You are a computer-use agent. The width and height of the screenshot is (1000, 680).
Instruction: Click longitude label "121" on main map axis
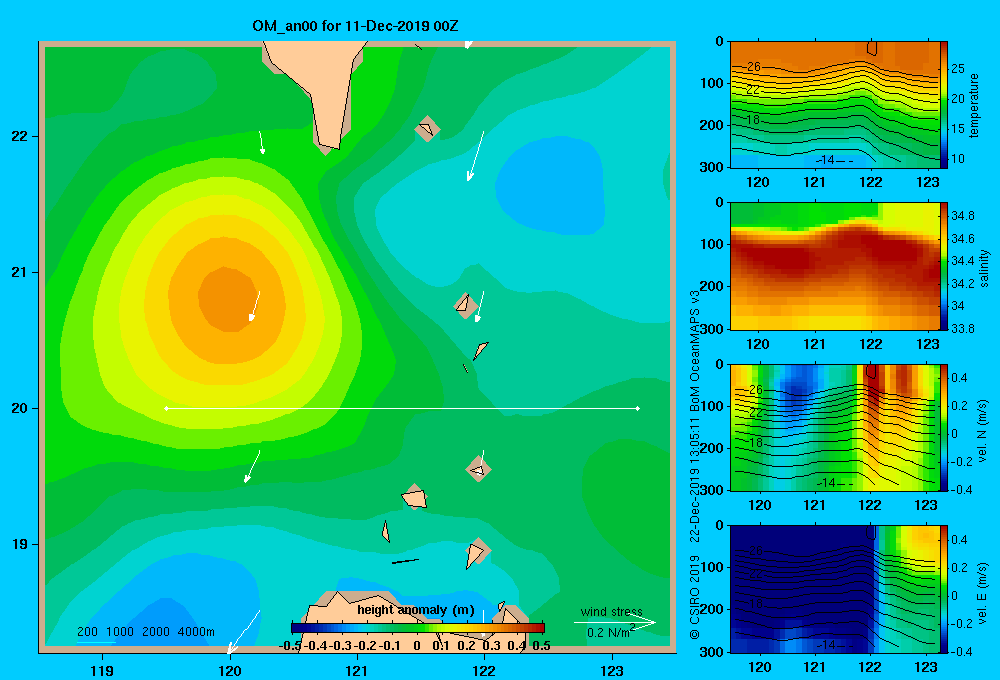357,670
